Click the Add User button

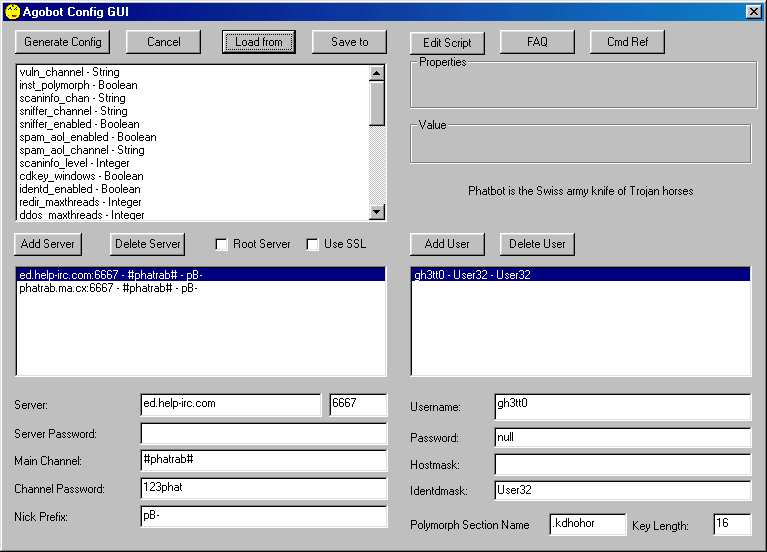(447, 244)
